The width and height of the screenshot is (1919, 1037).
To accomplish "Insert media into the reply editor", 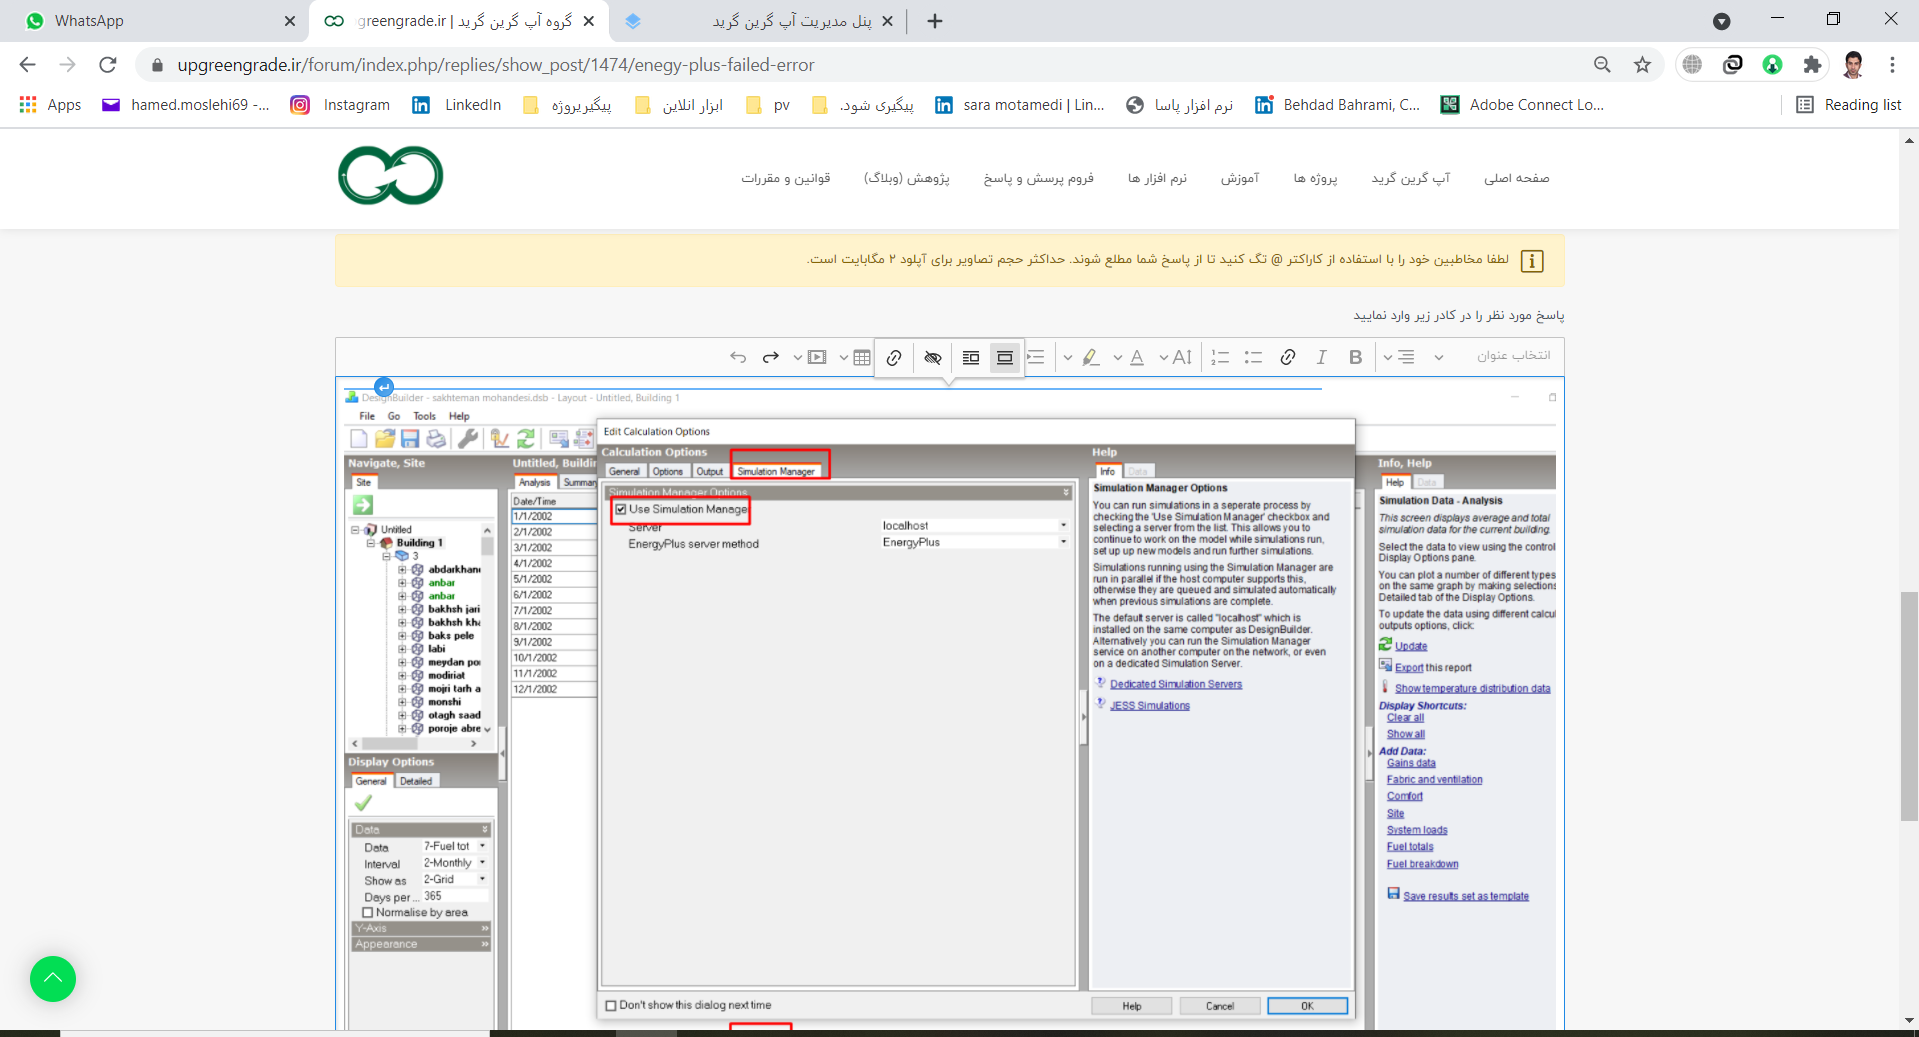I will click(x=818, y=357).
